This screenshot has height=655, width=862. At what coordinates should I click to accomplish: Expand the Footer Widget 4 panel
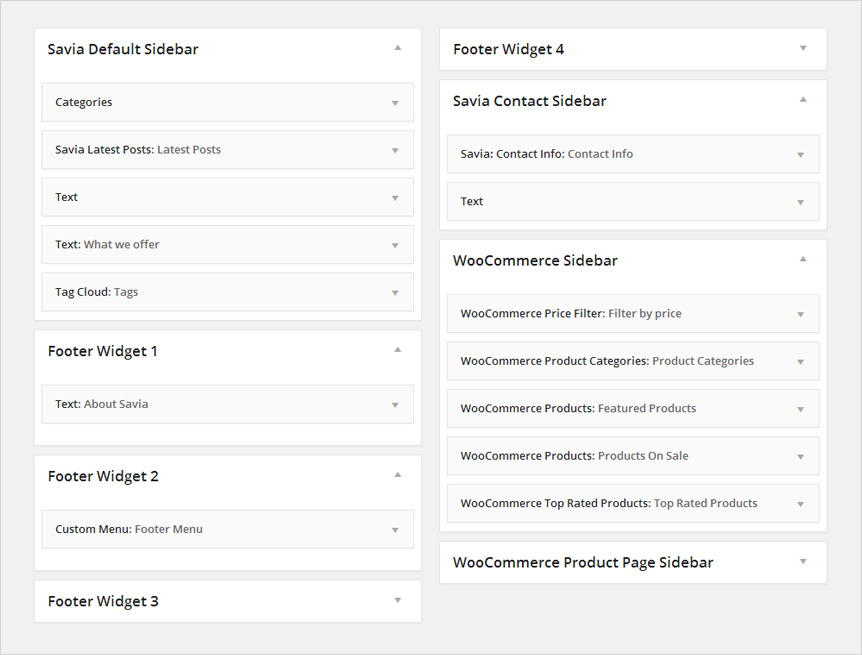coord(802,48)
